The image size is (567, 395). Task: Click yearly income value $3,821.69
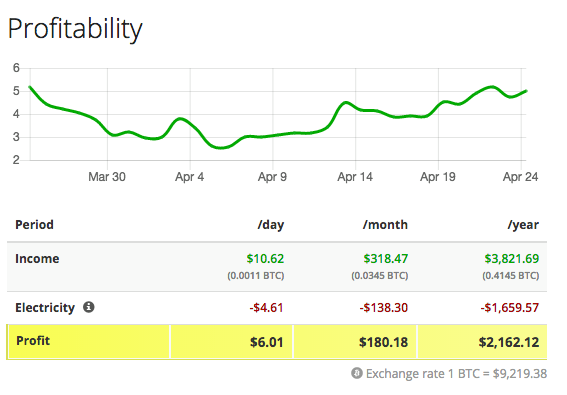[x=512, y=259]
